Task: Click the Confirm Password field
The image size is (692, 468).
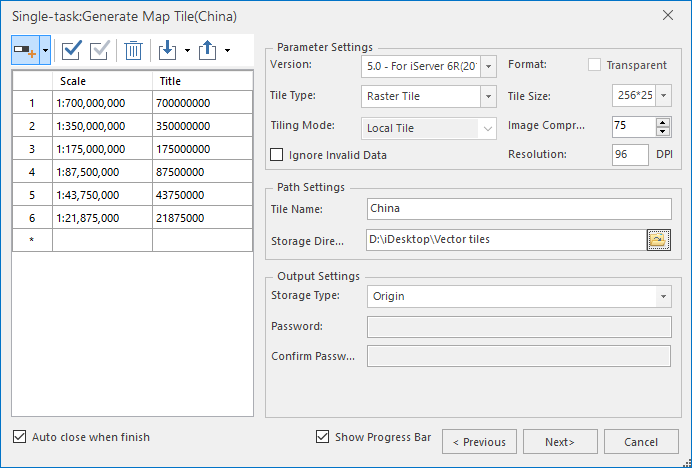Action: click(x=519, y=356)
